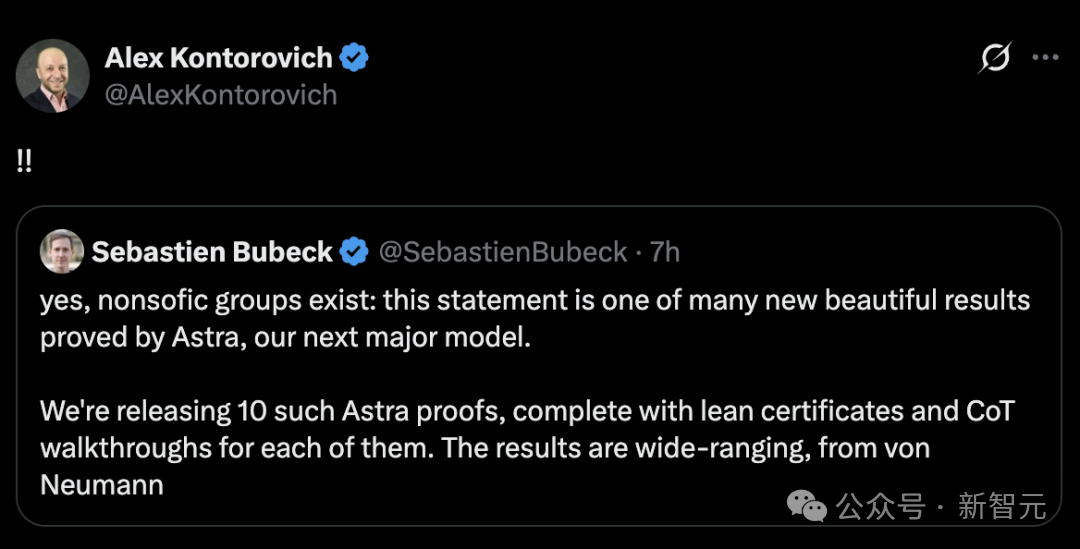1080x549 pixels.
Task: Click the "新智元" watermark label
Action: tap(1002, 507)
